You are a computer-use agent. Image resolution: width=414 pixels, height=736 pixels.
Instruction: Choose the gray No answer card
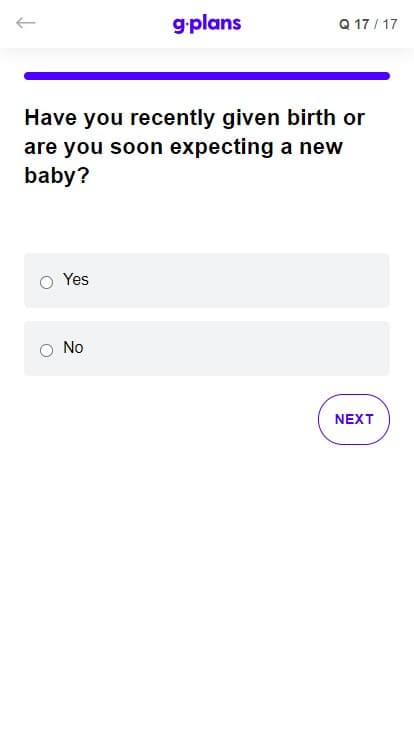tap(207, 348)
